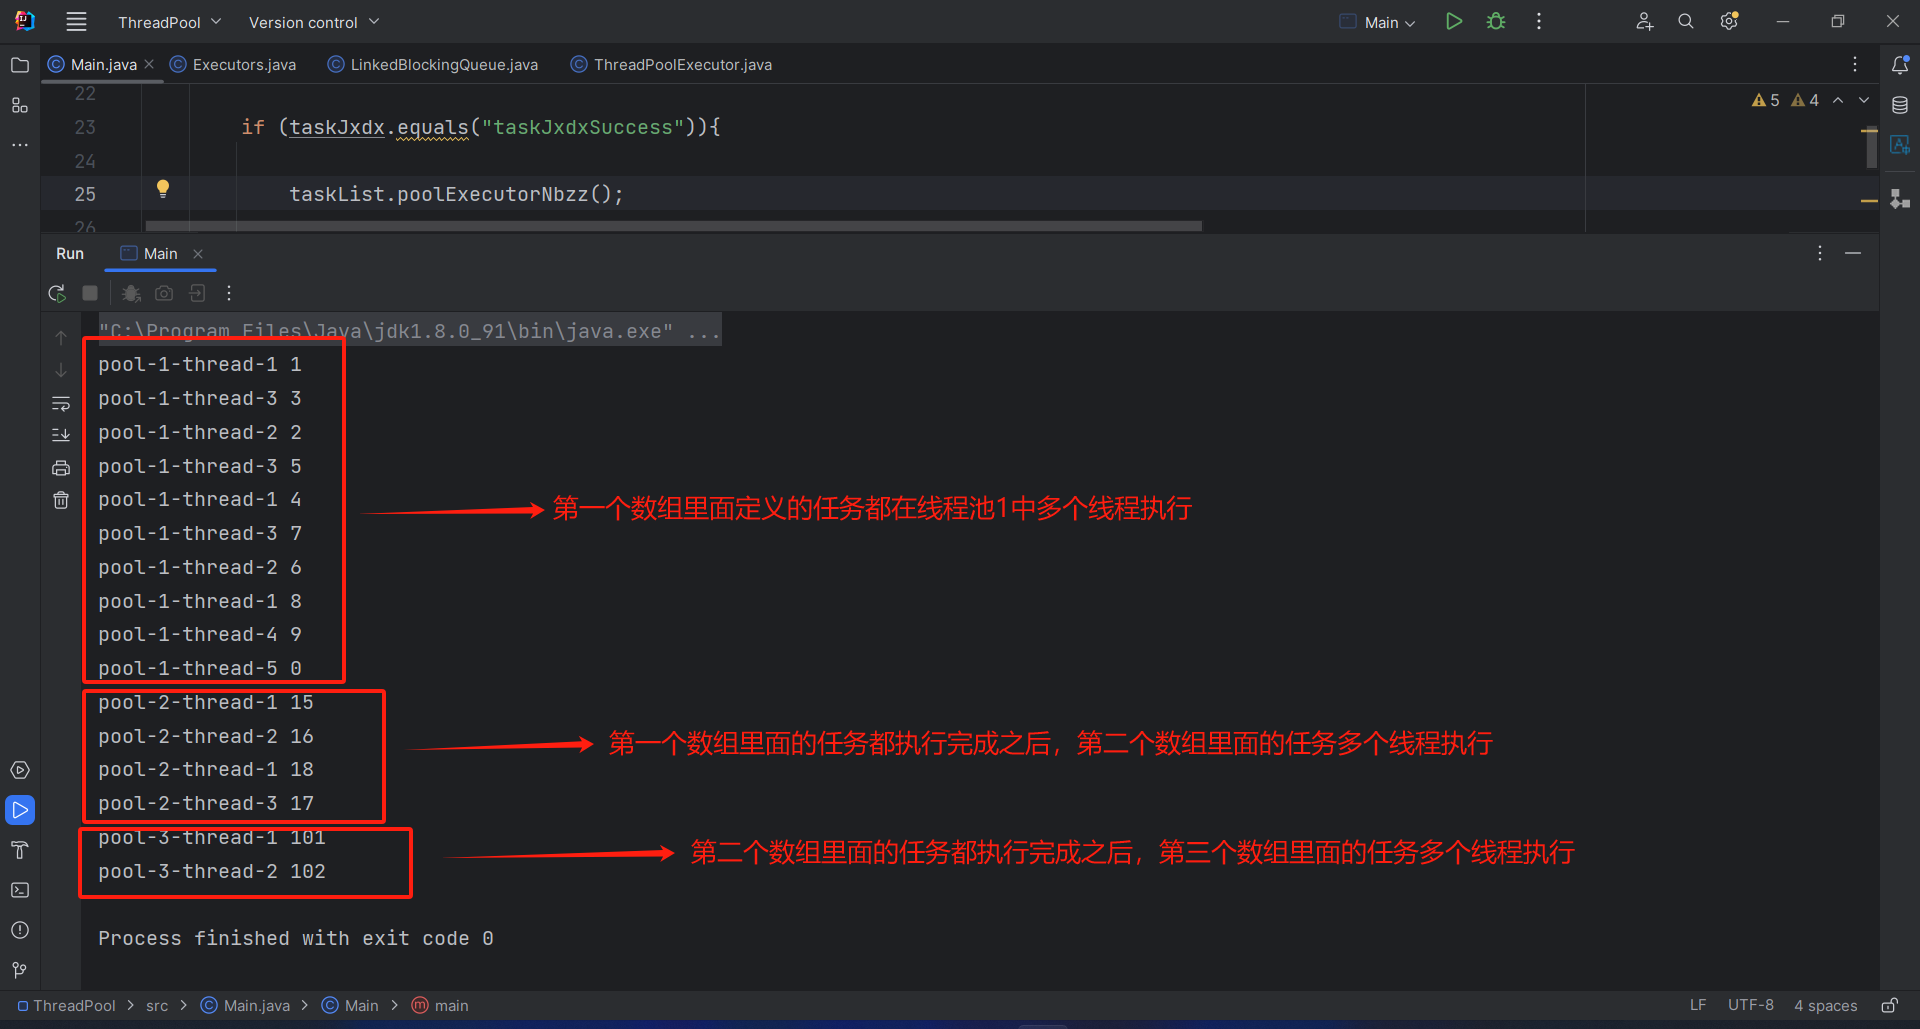Click the 5 warnings indicator
1920x1029 pixels.
click(1766, 100)
